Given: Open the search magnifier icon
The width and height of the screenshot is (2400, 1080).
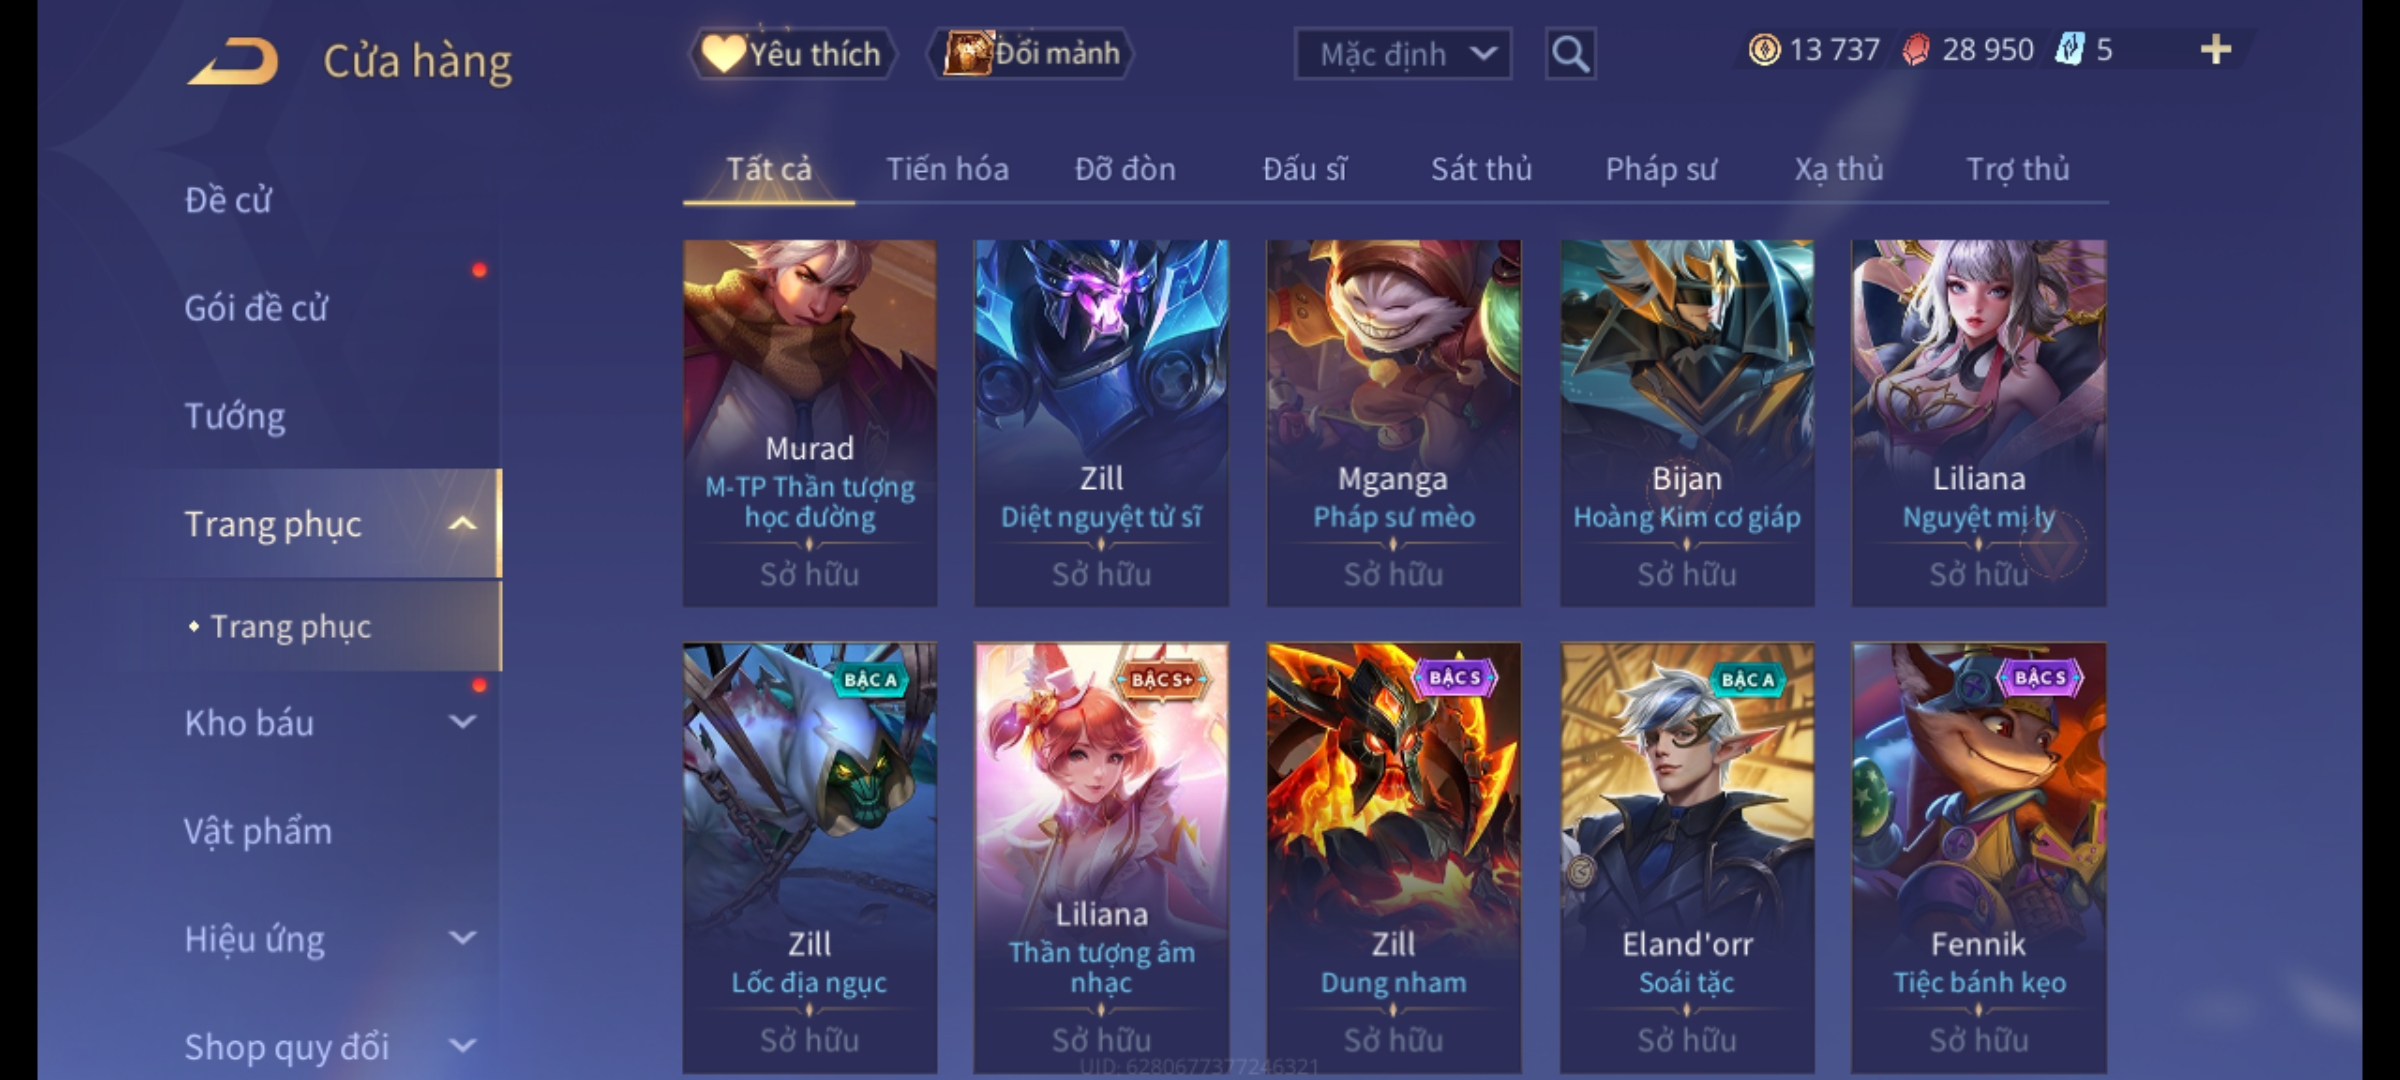Looking at the screenshot, I should point(1570,54).
